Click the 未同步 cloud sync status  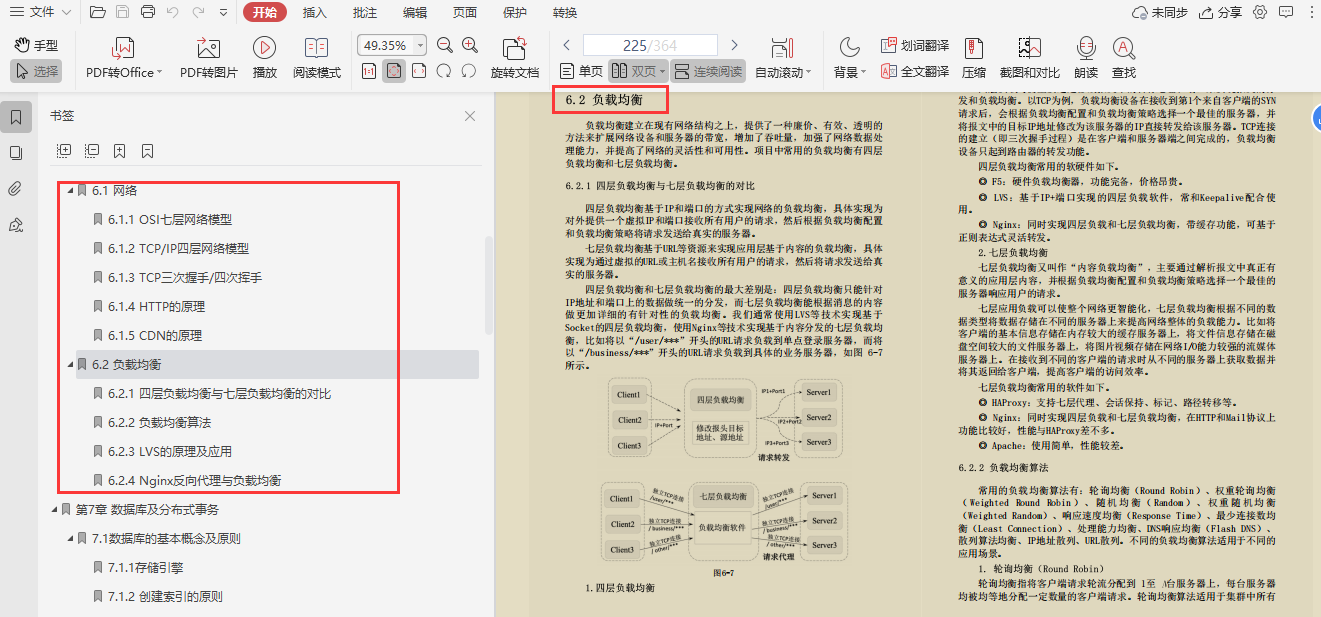coord(1160,13)
